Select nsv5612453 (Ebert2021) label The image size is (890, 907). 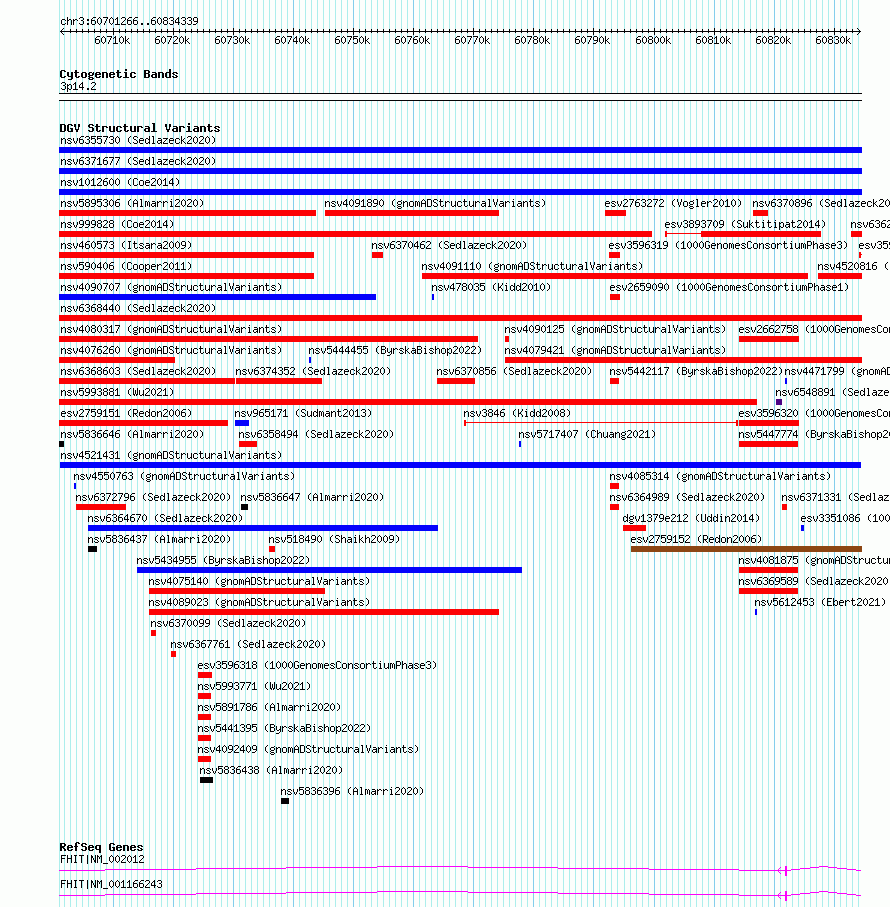[x=820, y=602]
